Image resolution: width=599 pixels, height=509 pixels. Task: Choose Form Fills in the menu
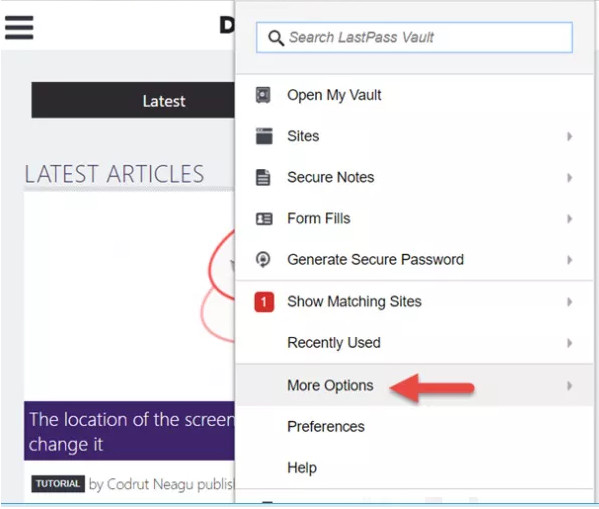pos(414,219)
